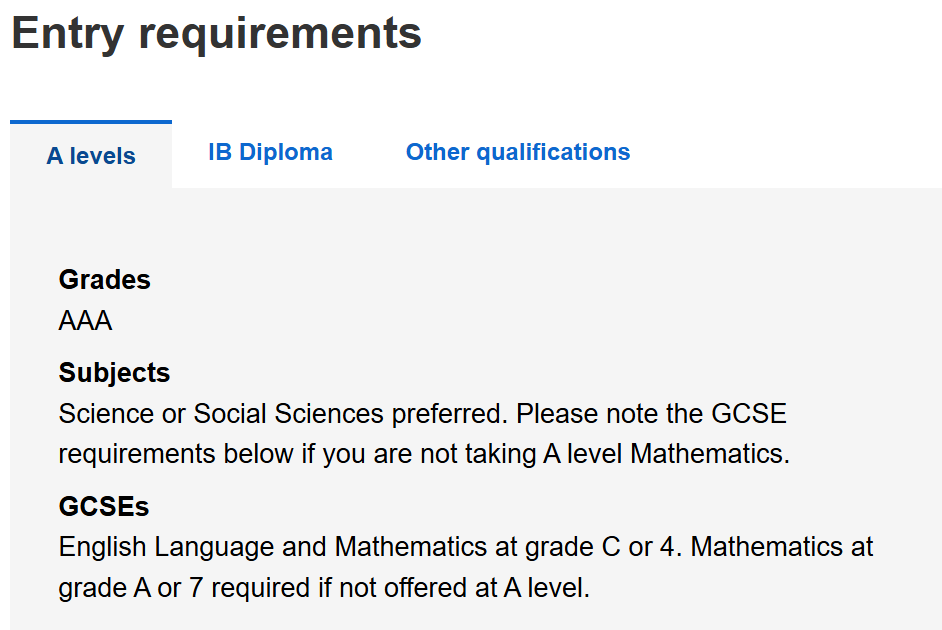Click the AAA grade text
The width and height of the screenshot is (942, 630).
tap(85, 321)
